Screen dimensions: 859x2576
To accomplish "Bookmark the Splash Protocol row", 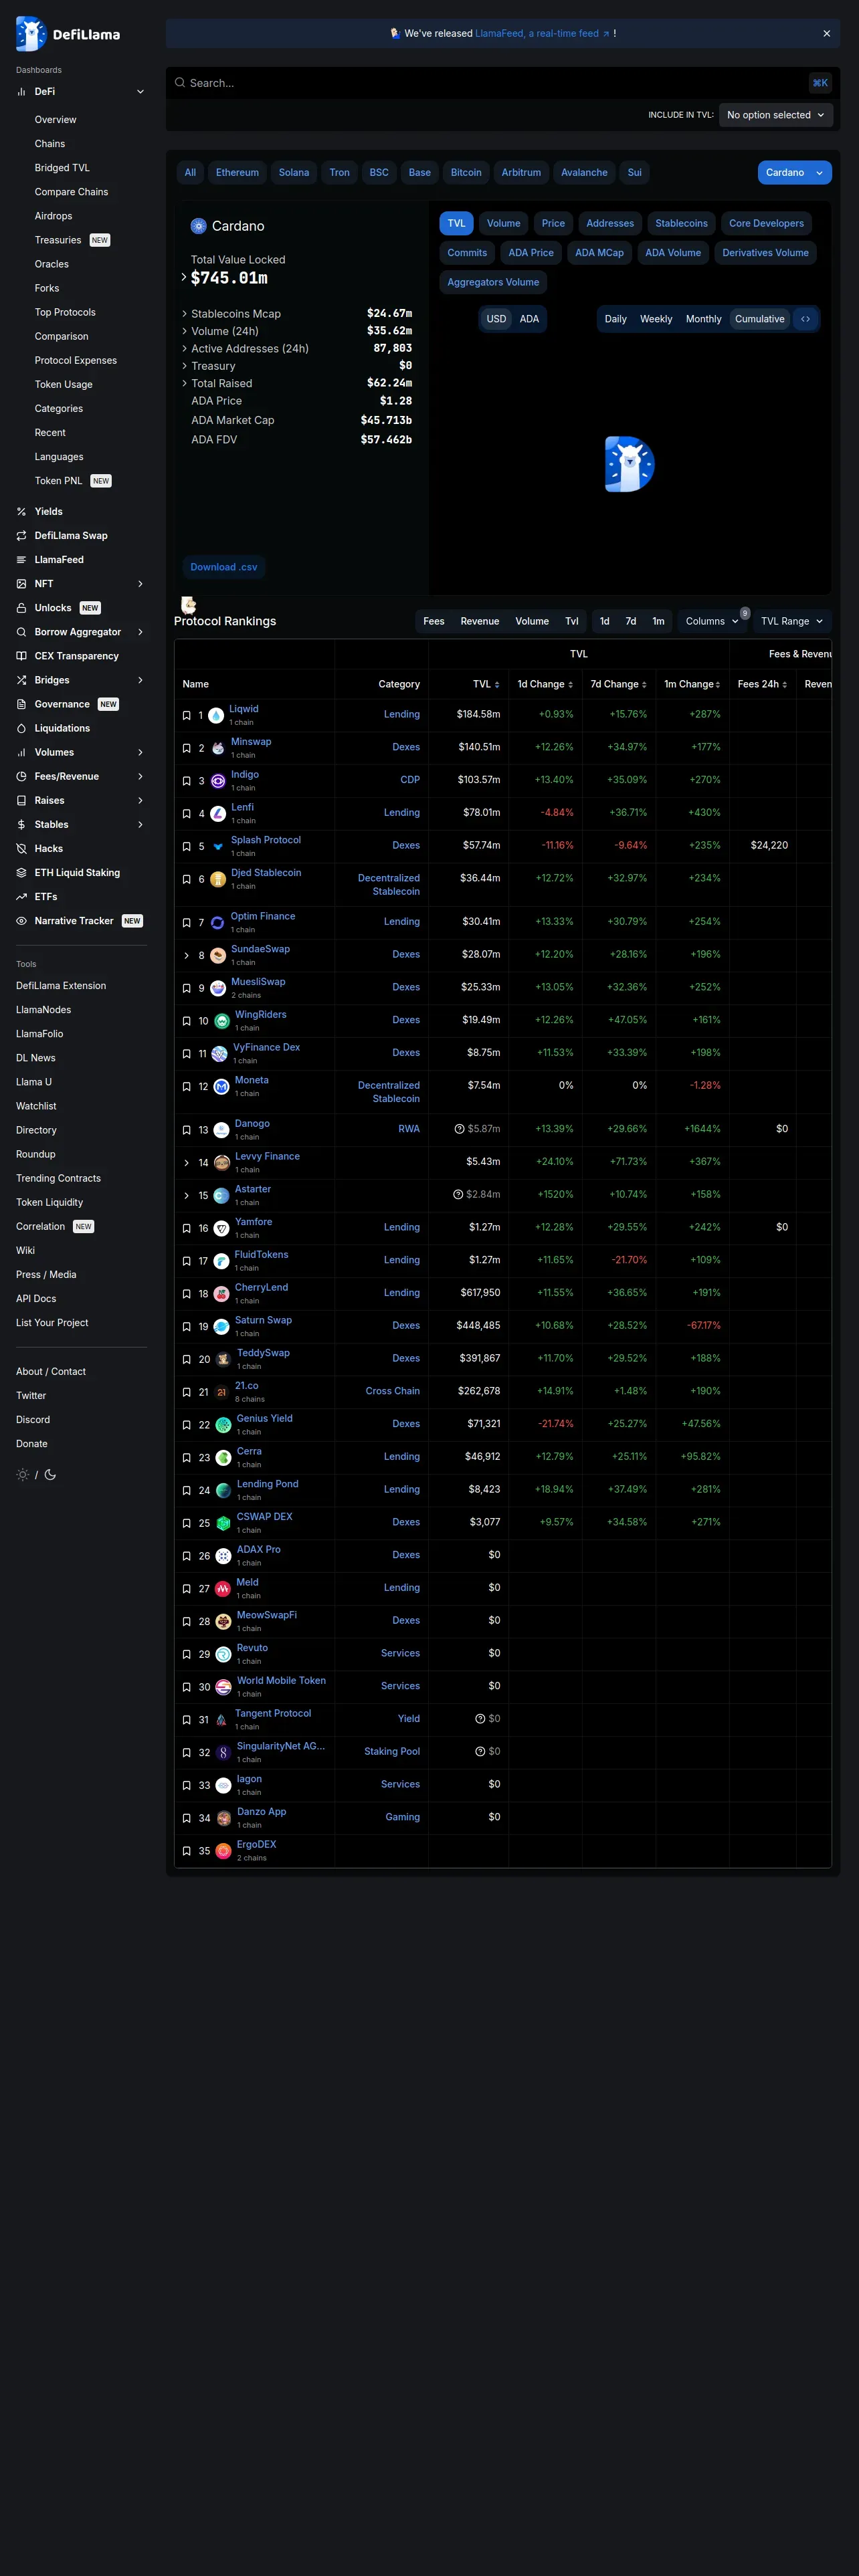I will tap(186, 846).
